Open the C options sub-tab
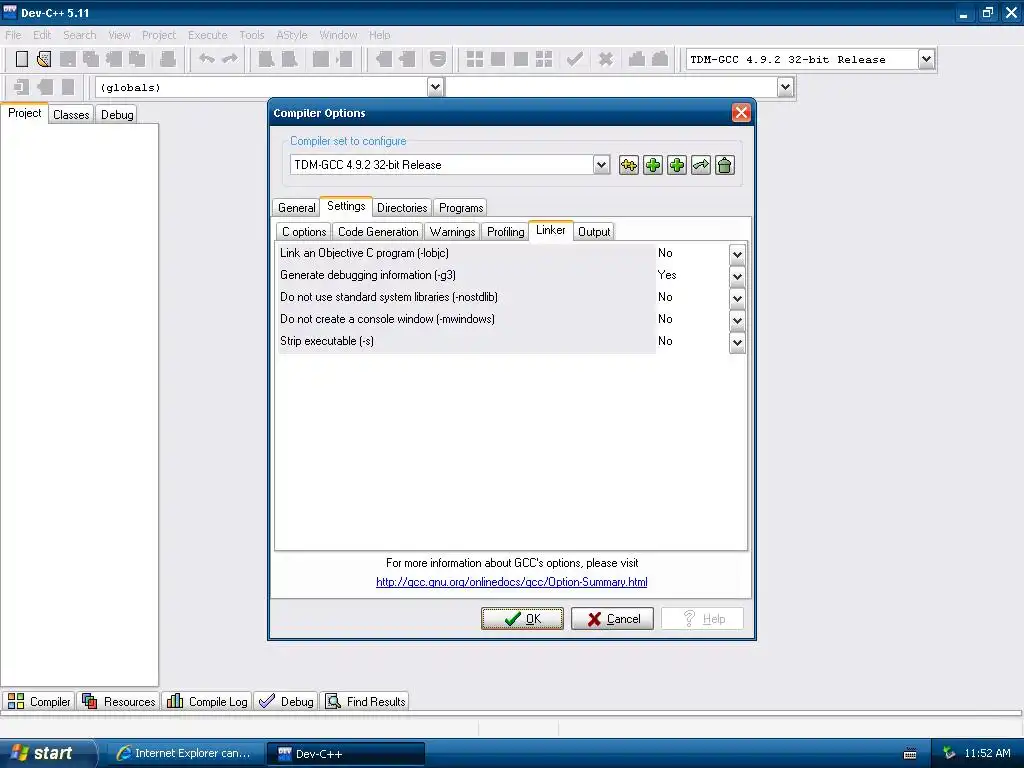Image resolution: width=1024 pixels, height=768 pixels. 304,232
